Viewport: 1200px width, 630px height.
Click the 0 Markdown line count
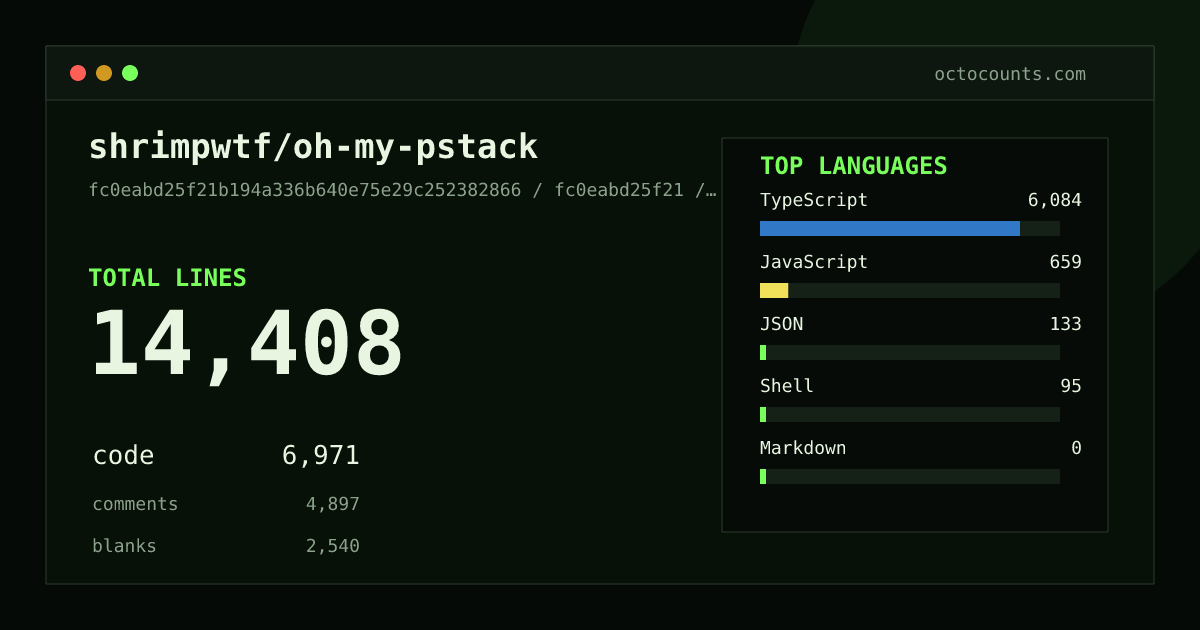[1076, 448]
